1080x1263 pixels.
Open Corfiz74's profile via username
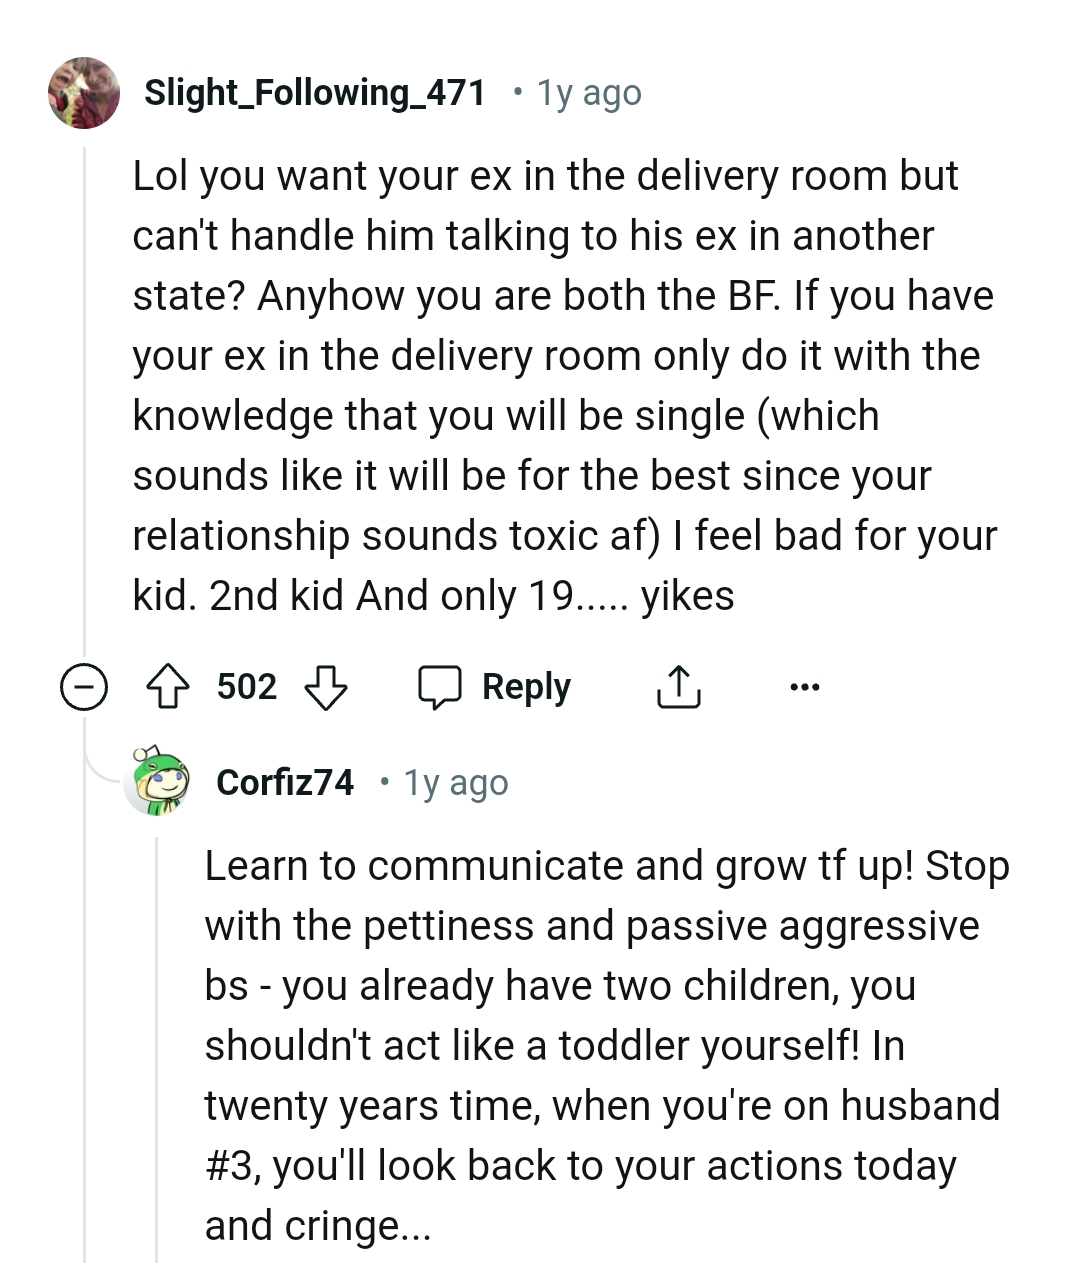click(x=285, y=783)
